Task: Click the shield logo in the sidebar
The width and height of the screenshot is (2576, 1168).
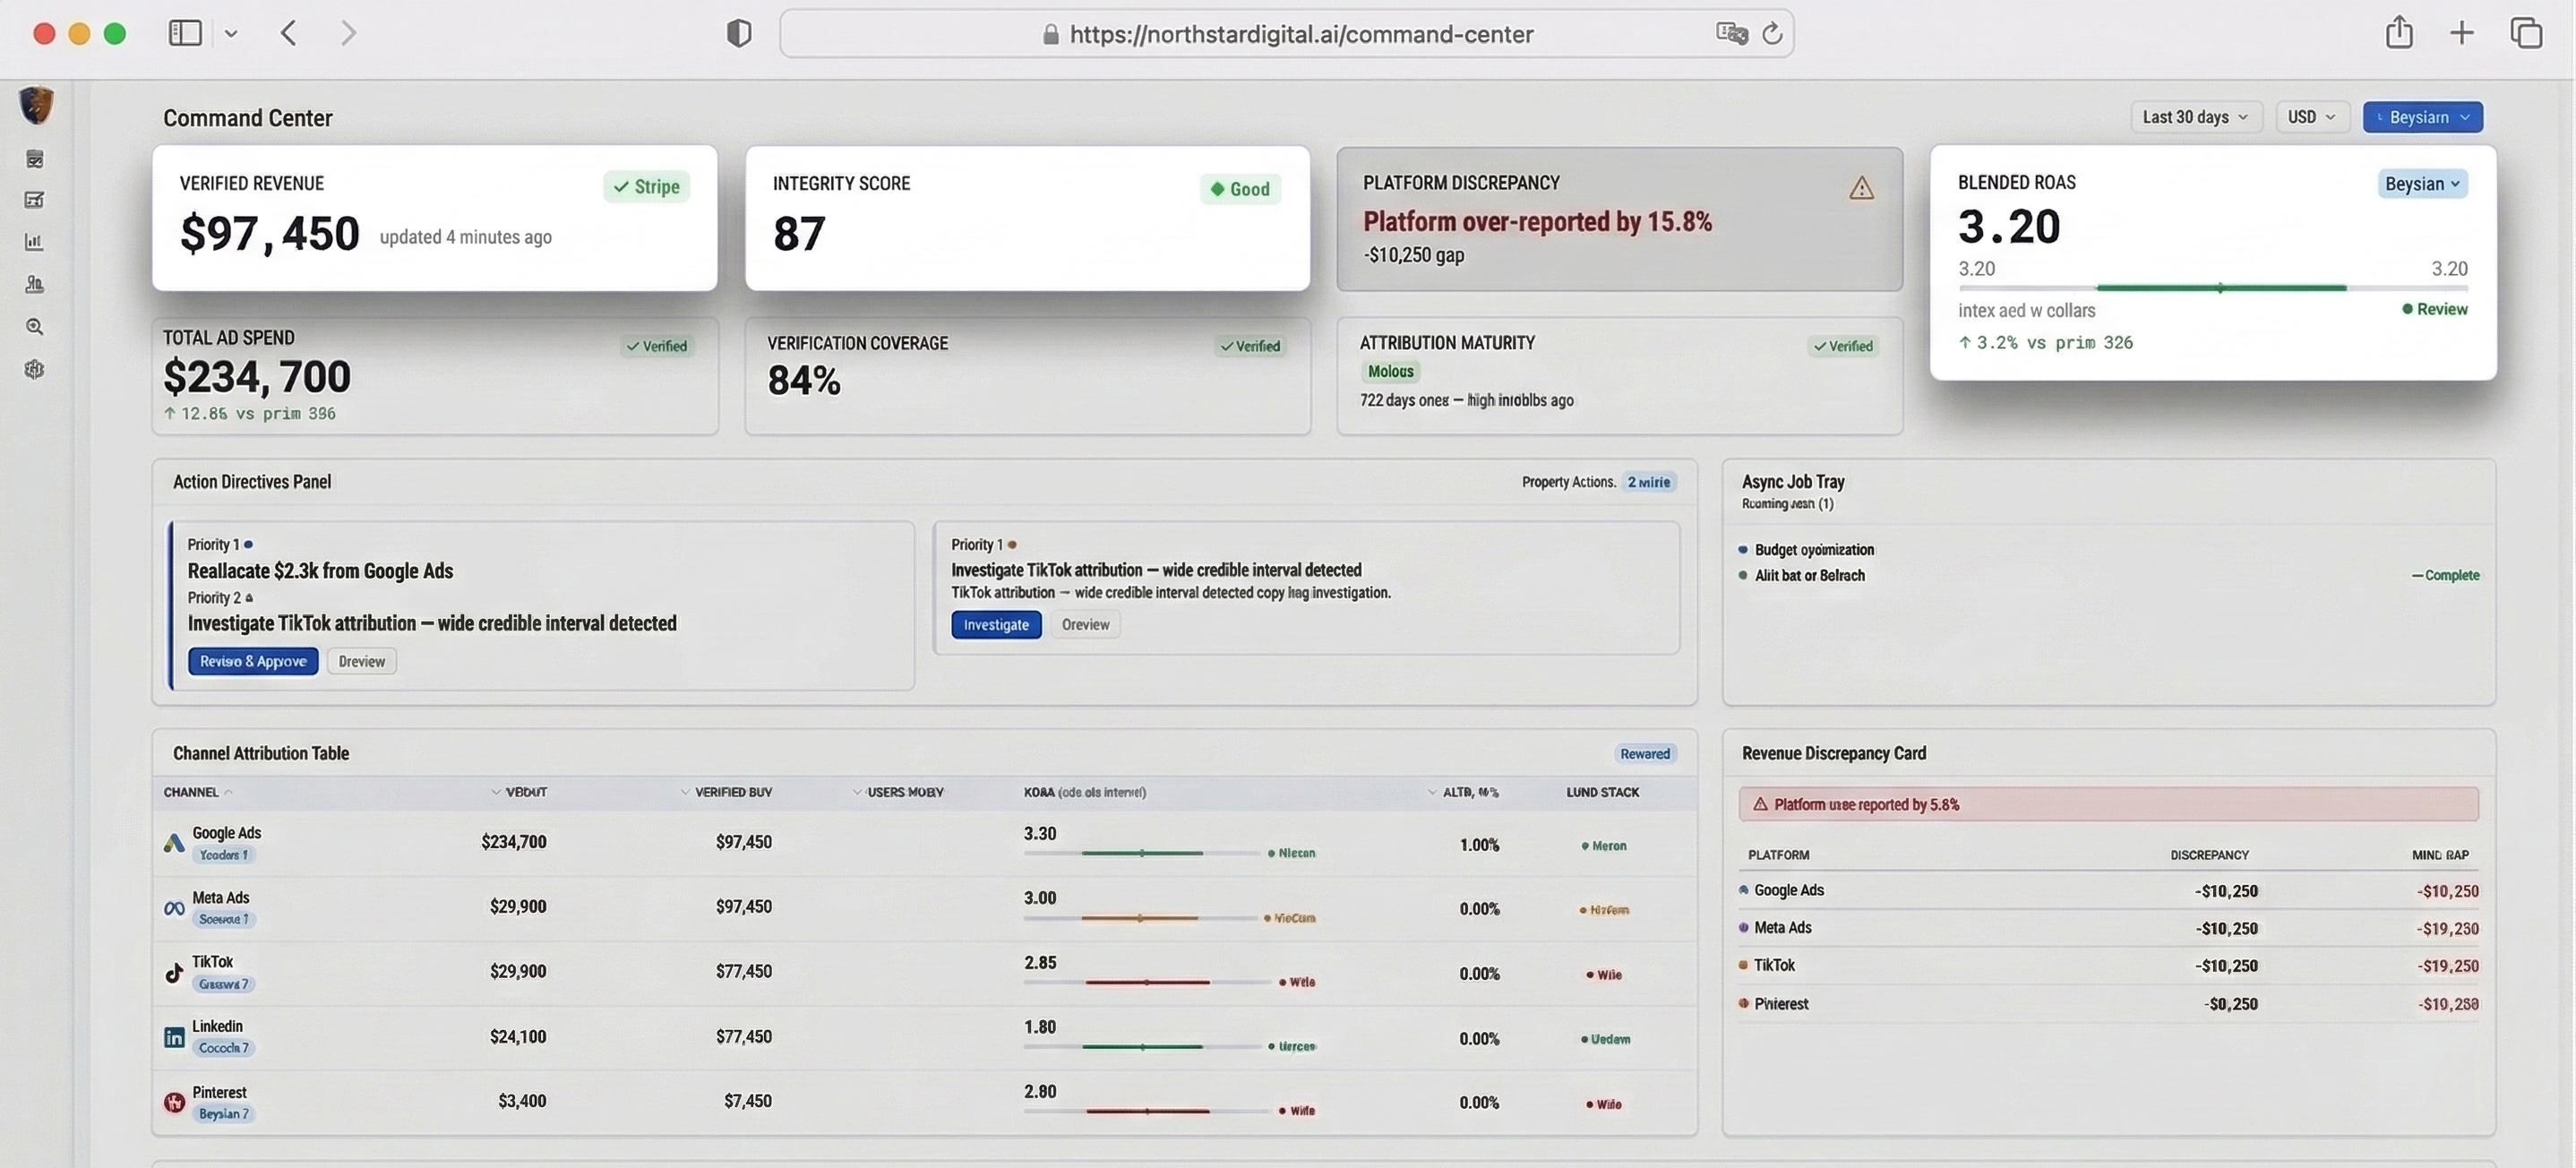Action: [x=36, y=104]
